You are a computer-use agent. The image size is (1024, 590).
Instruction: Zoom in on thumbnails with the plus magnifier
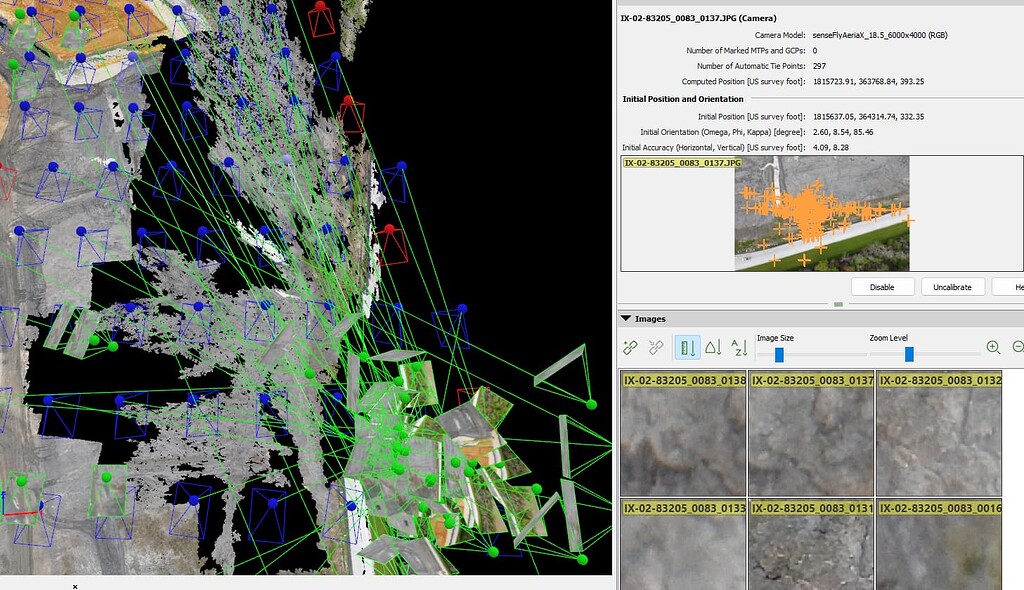pos(993,346)
